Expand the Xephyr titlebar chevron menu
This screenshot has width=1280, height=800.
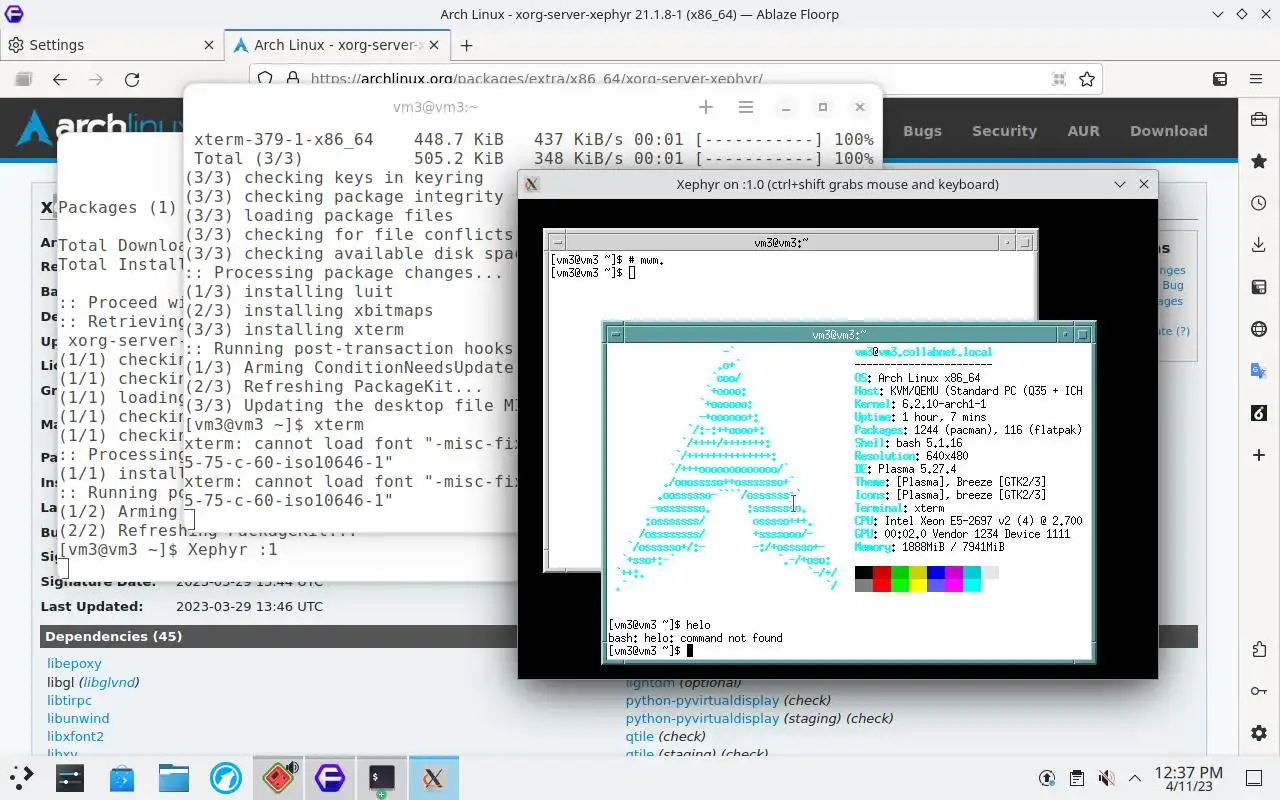pos(1120,184)
